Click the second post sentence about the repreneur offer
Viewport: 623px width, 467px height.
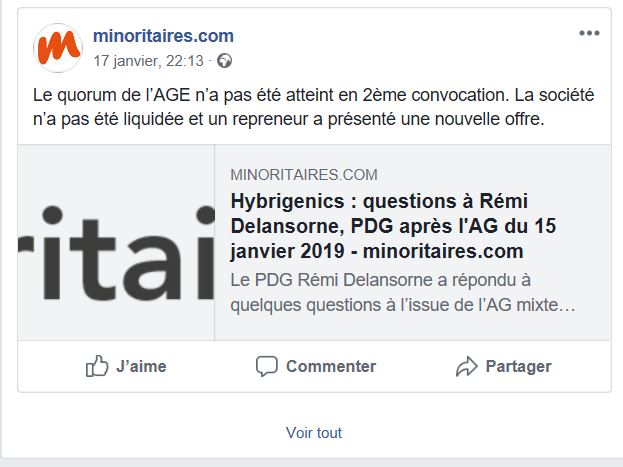(x=288, y=119)
